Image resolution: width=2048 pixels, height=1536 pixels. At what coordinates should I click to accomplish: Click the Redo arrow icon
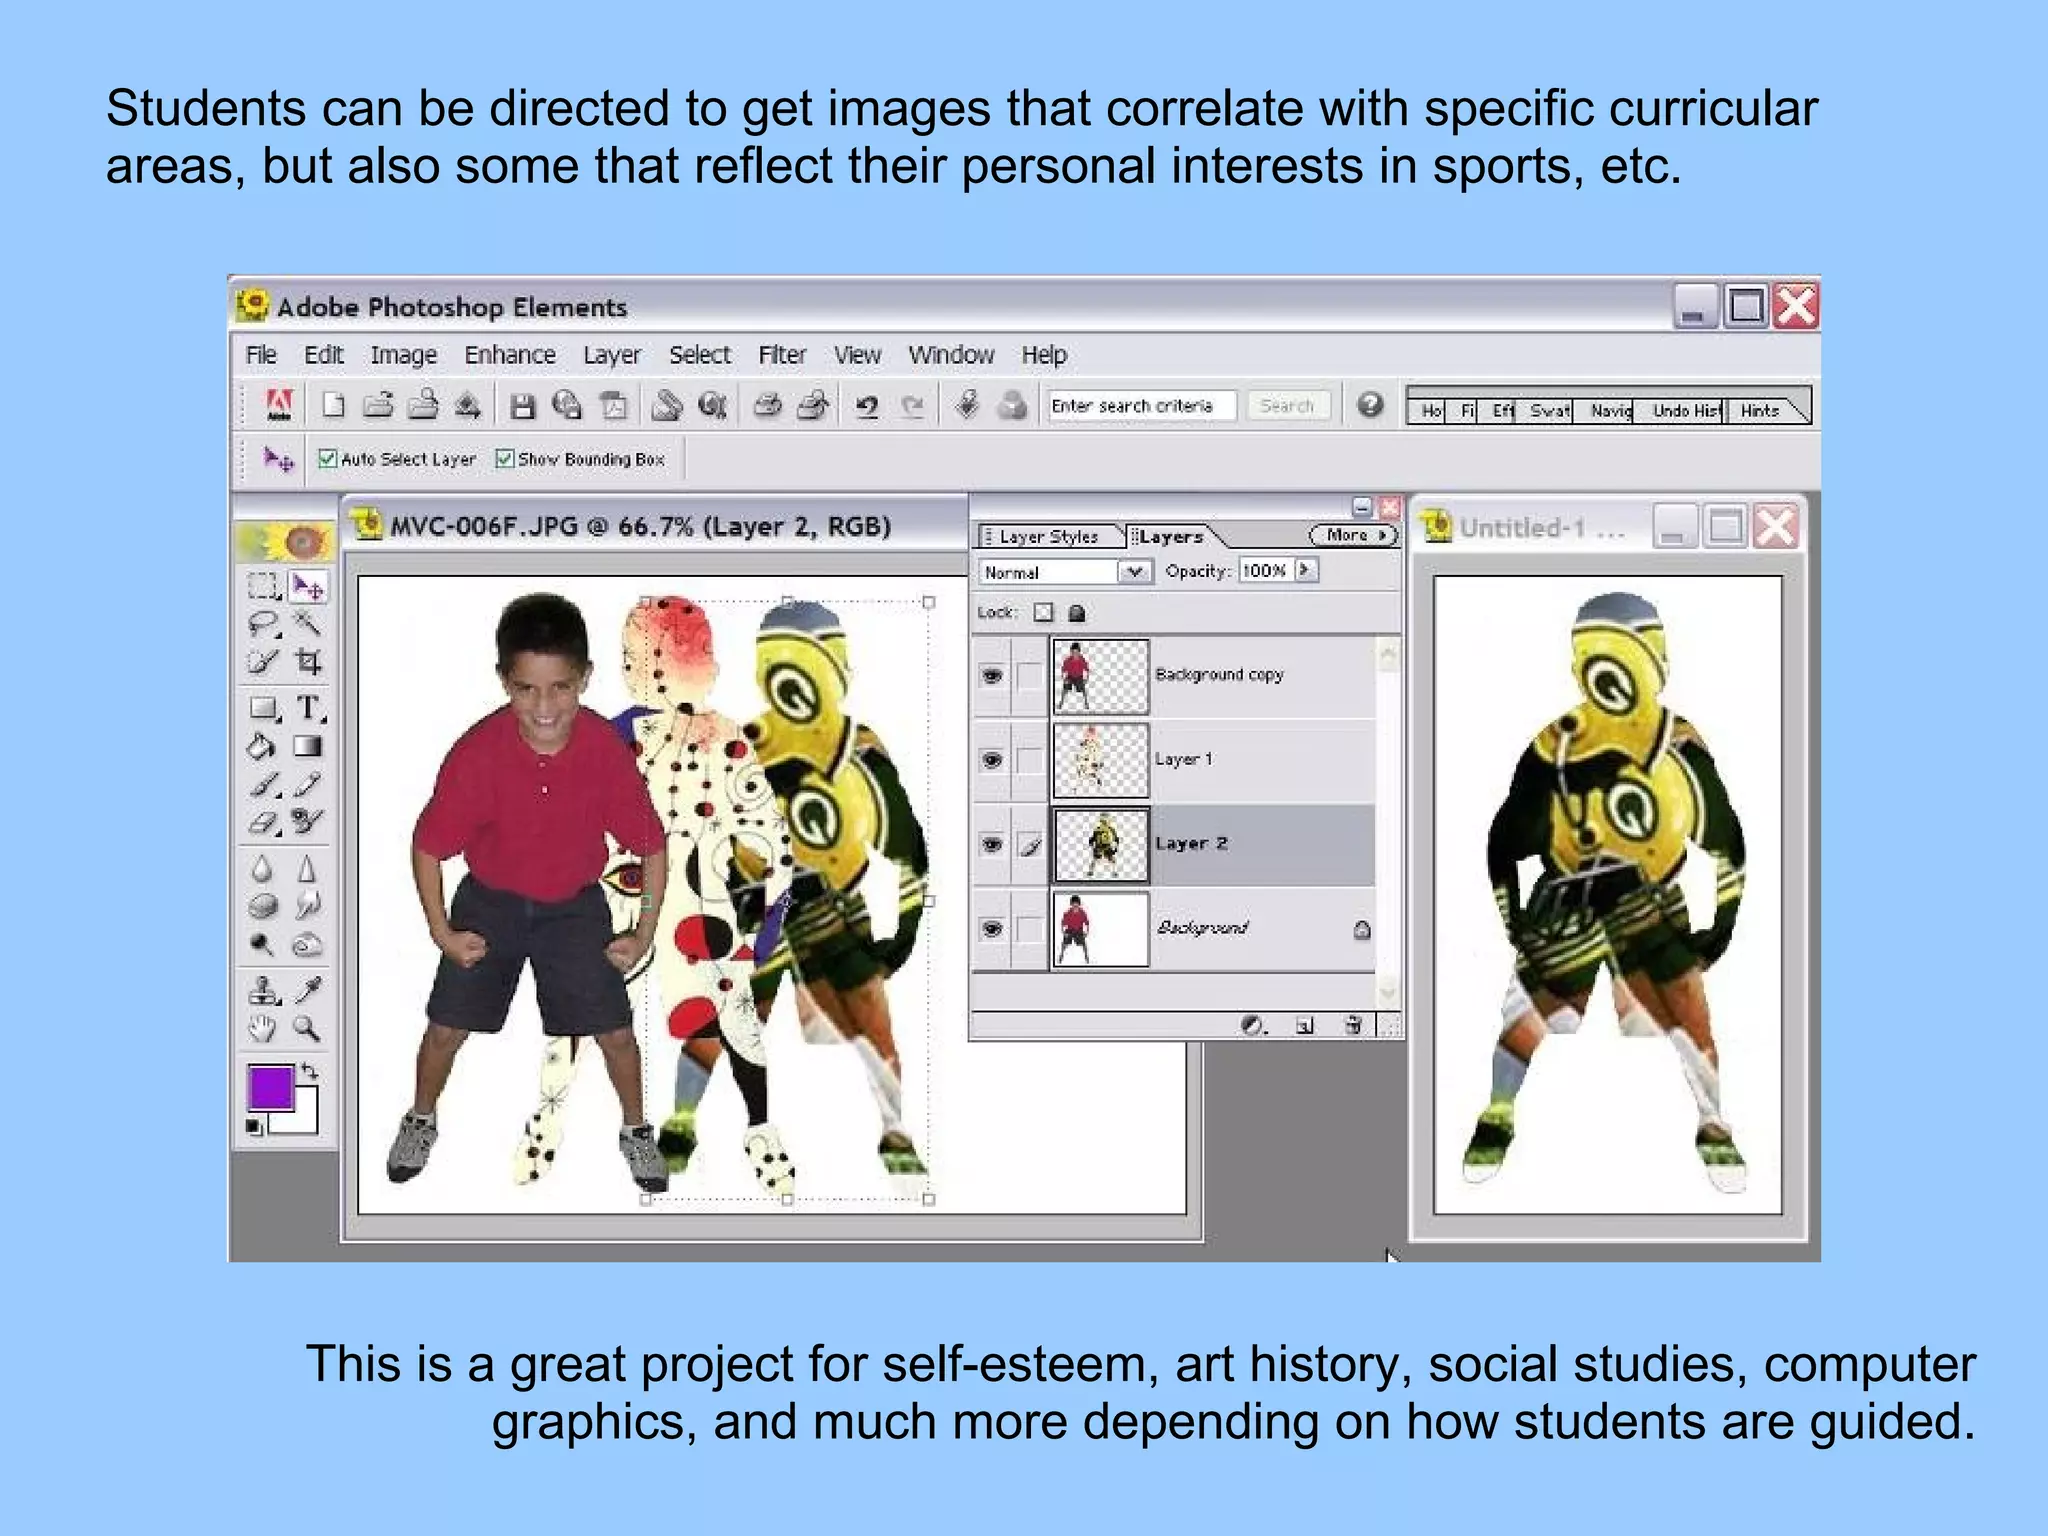(912, 406)
